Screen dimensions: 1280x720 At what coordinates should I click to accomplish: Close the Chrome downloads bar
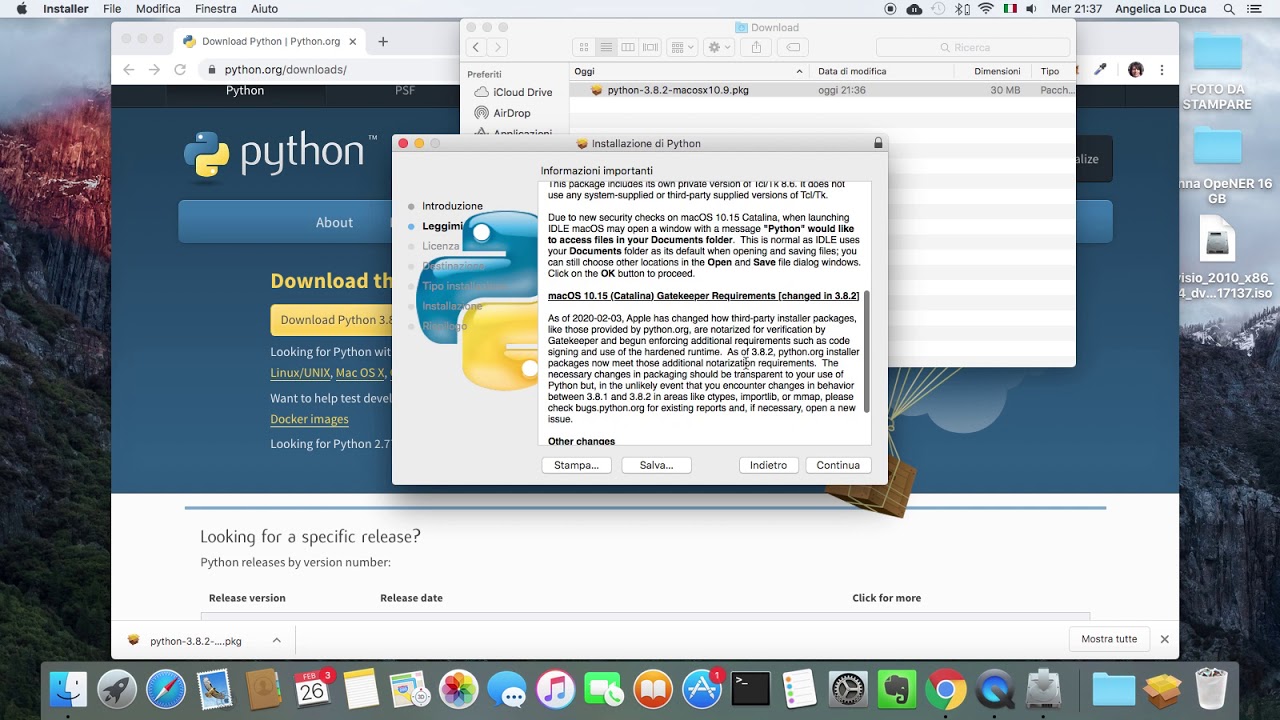tap(1164, 639)
